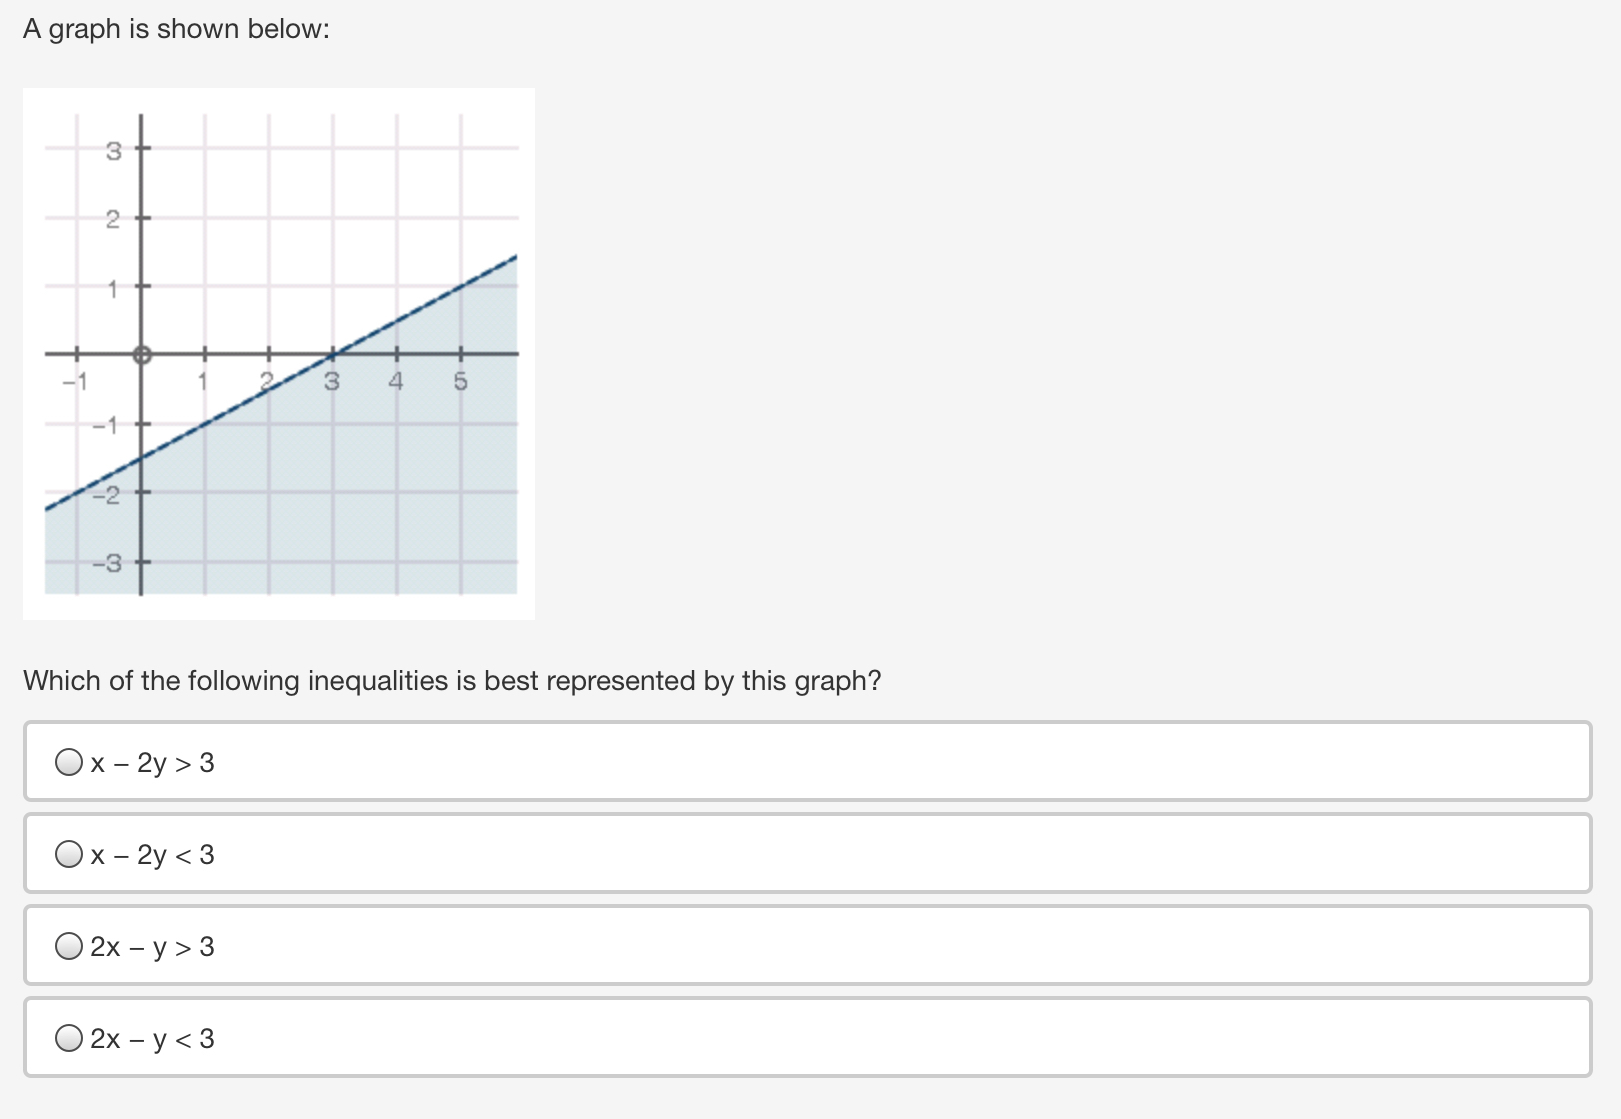
Task: Click the y-axis label 2 on the graph
Action: pos(113,219)
